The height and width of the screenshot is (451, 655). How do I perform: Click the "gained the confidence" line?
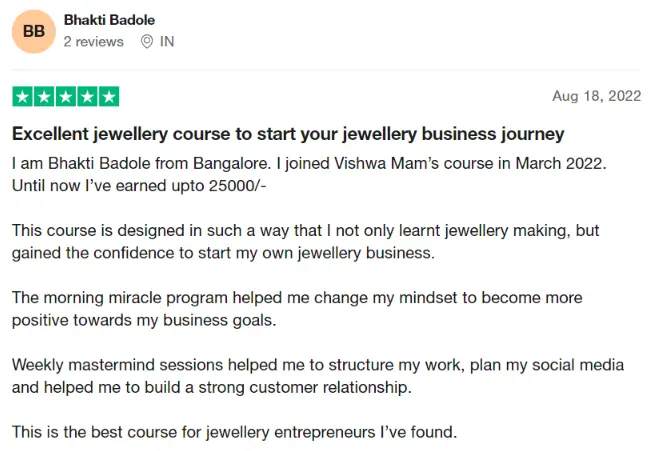(x=223, y=253)
